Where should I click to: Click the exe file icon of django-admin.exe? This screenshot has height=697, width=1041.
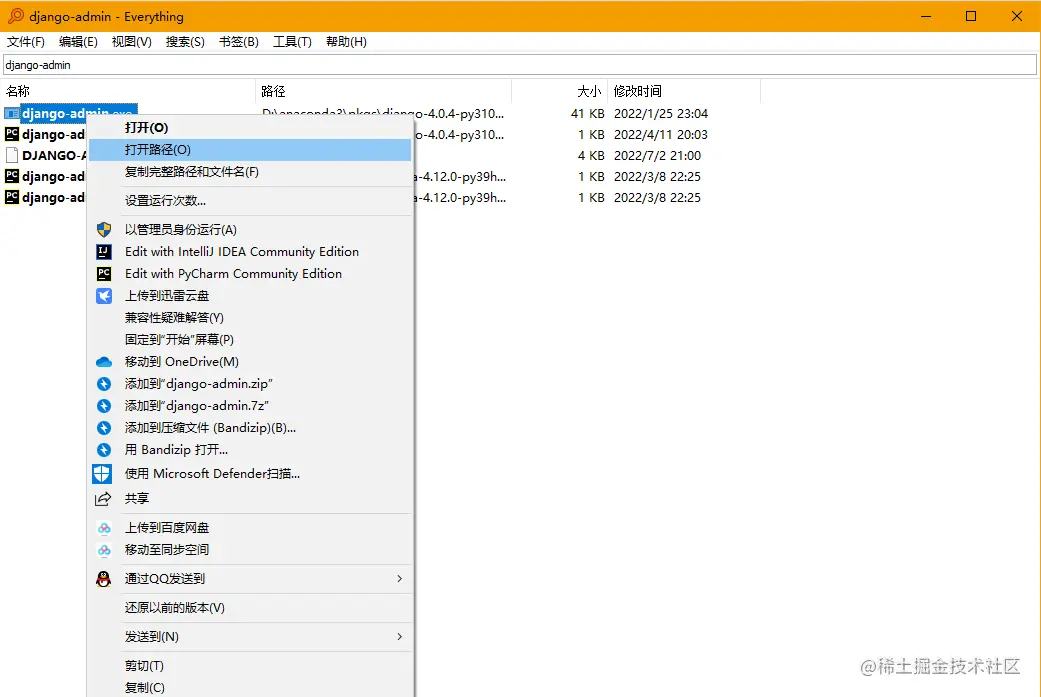[x=11, y=114]
